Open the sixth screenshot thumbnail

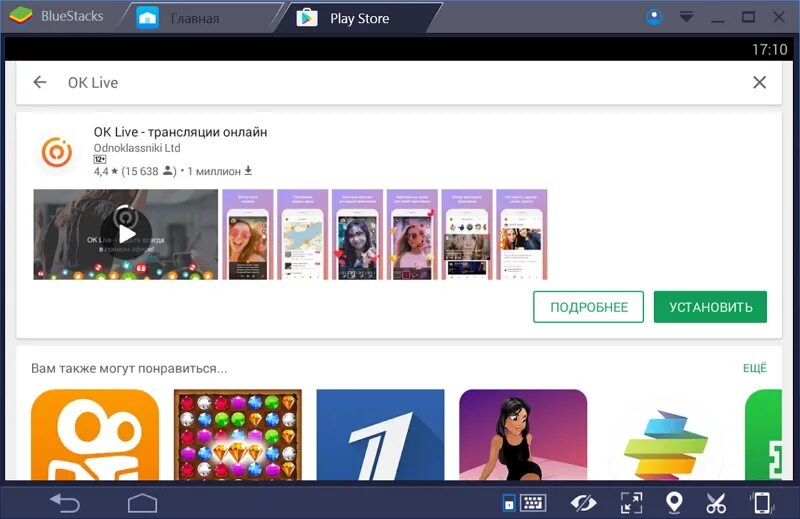[x=522, y=234]
